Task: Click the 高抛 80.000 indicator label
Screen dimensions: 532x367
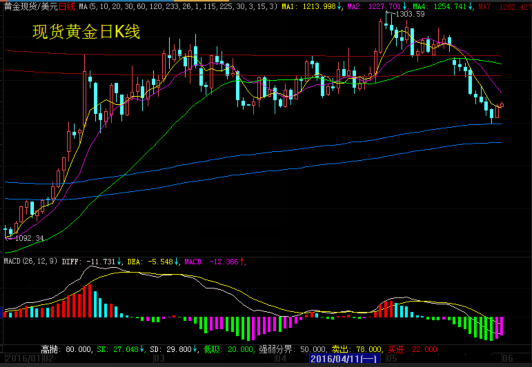Action: [67, 349]
